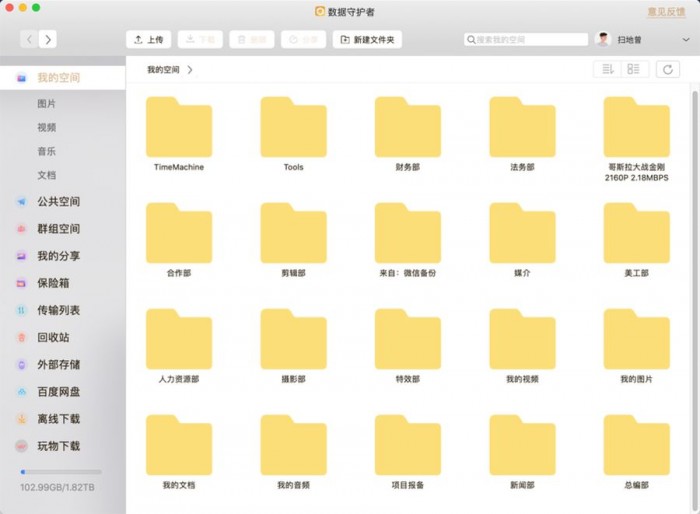Open the 来自：微信备份 folder

(408, 233)
